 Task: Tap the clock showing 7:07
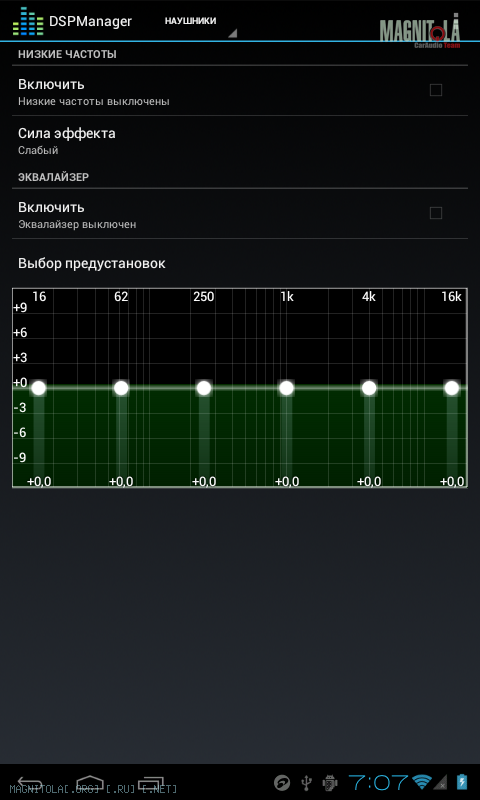click(x=378, y=782)
